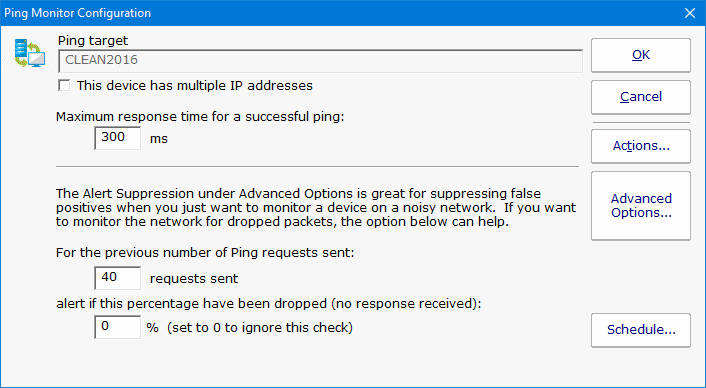
Task: Click the dropped percentage field showing 0
Action: (118, 327)
